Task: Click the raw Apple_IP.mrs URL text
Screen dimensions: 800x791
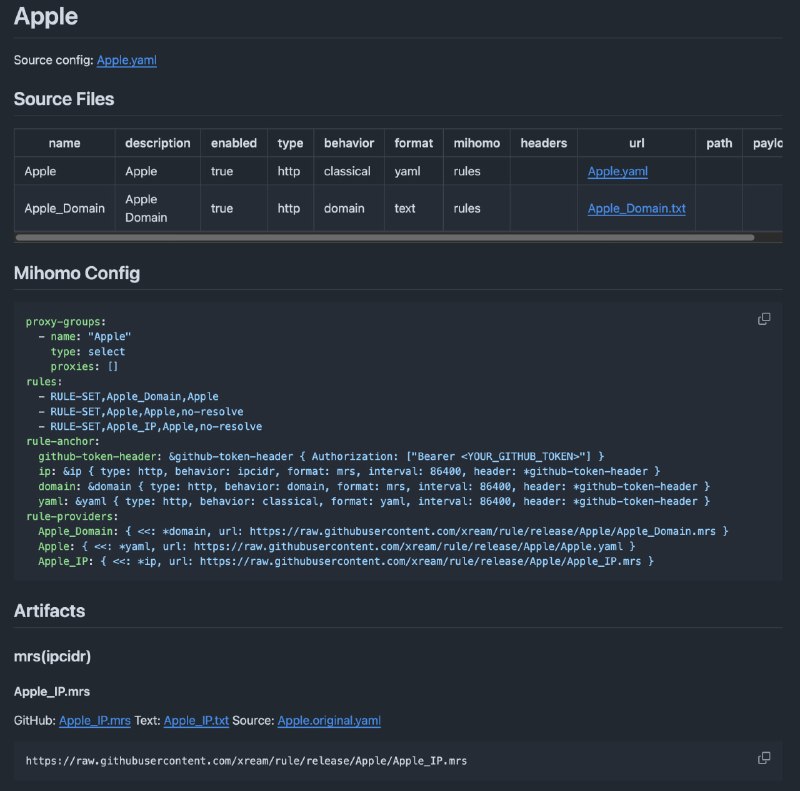Action: point(246,761)
